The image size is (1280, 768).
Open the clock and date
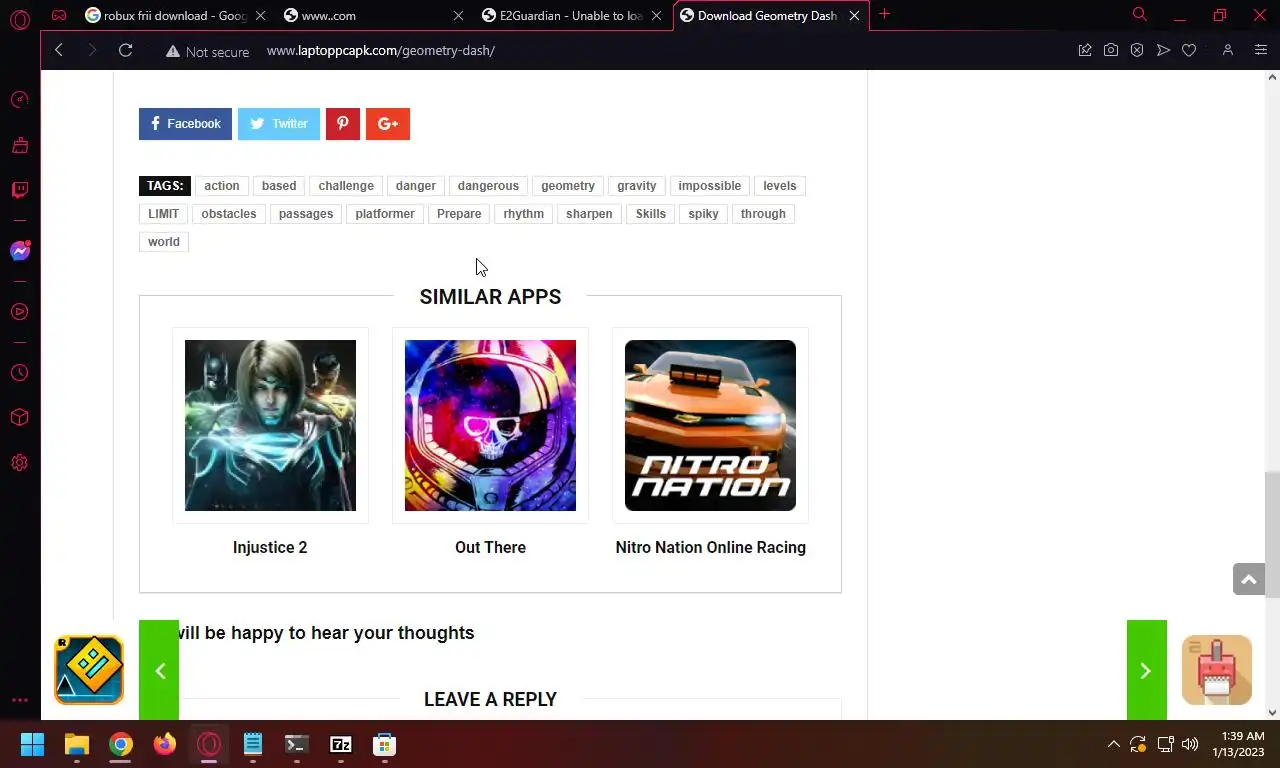pyautogui.click(x=1239, y=744)
